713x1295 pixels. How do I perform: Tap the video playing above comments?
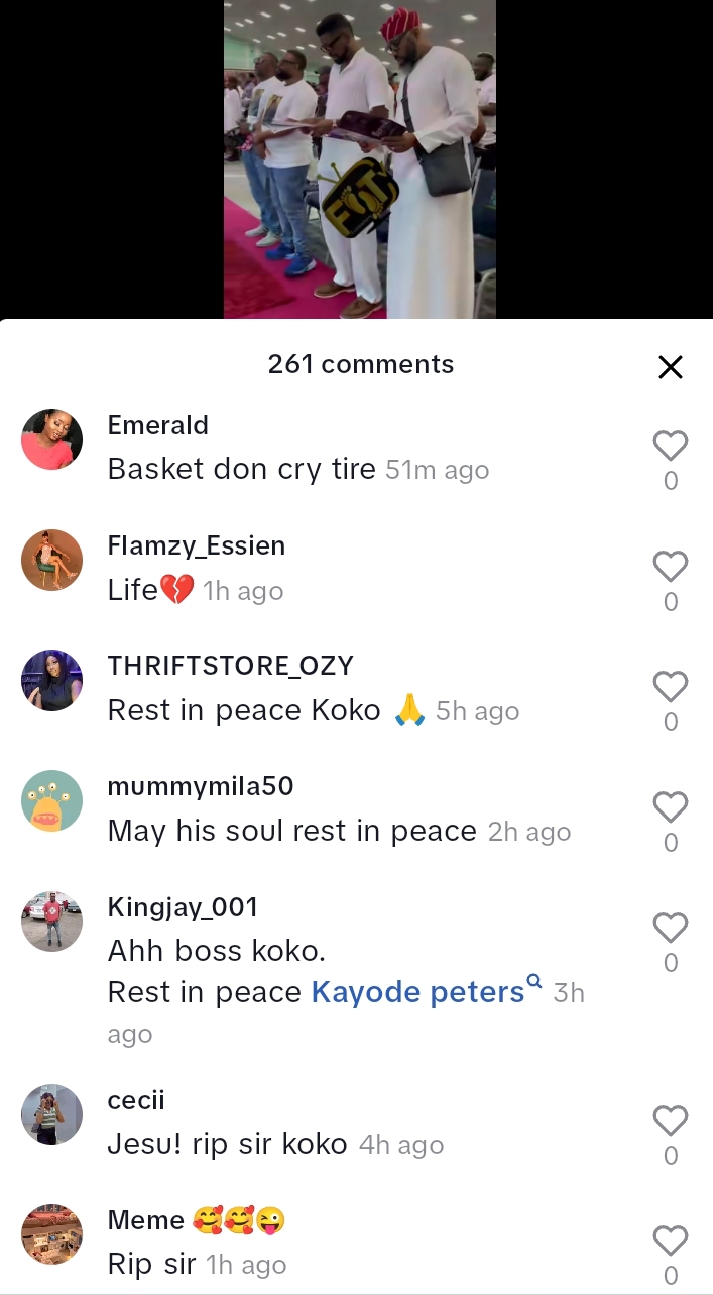click(359, 160)
